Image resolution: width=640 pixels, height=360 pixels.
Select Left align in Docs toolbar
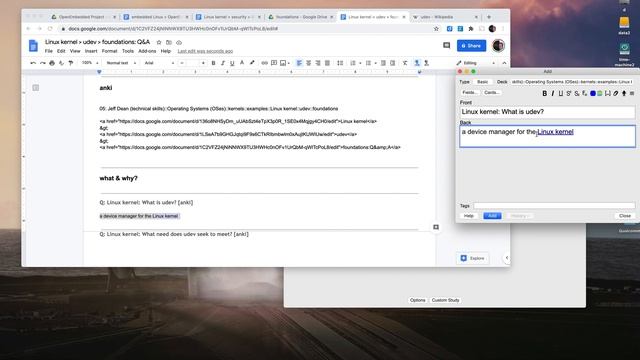click(299, 63)
